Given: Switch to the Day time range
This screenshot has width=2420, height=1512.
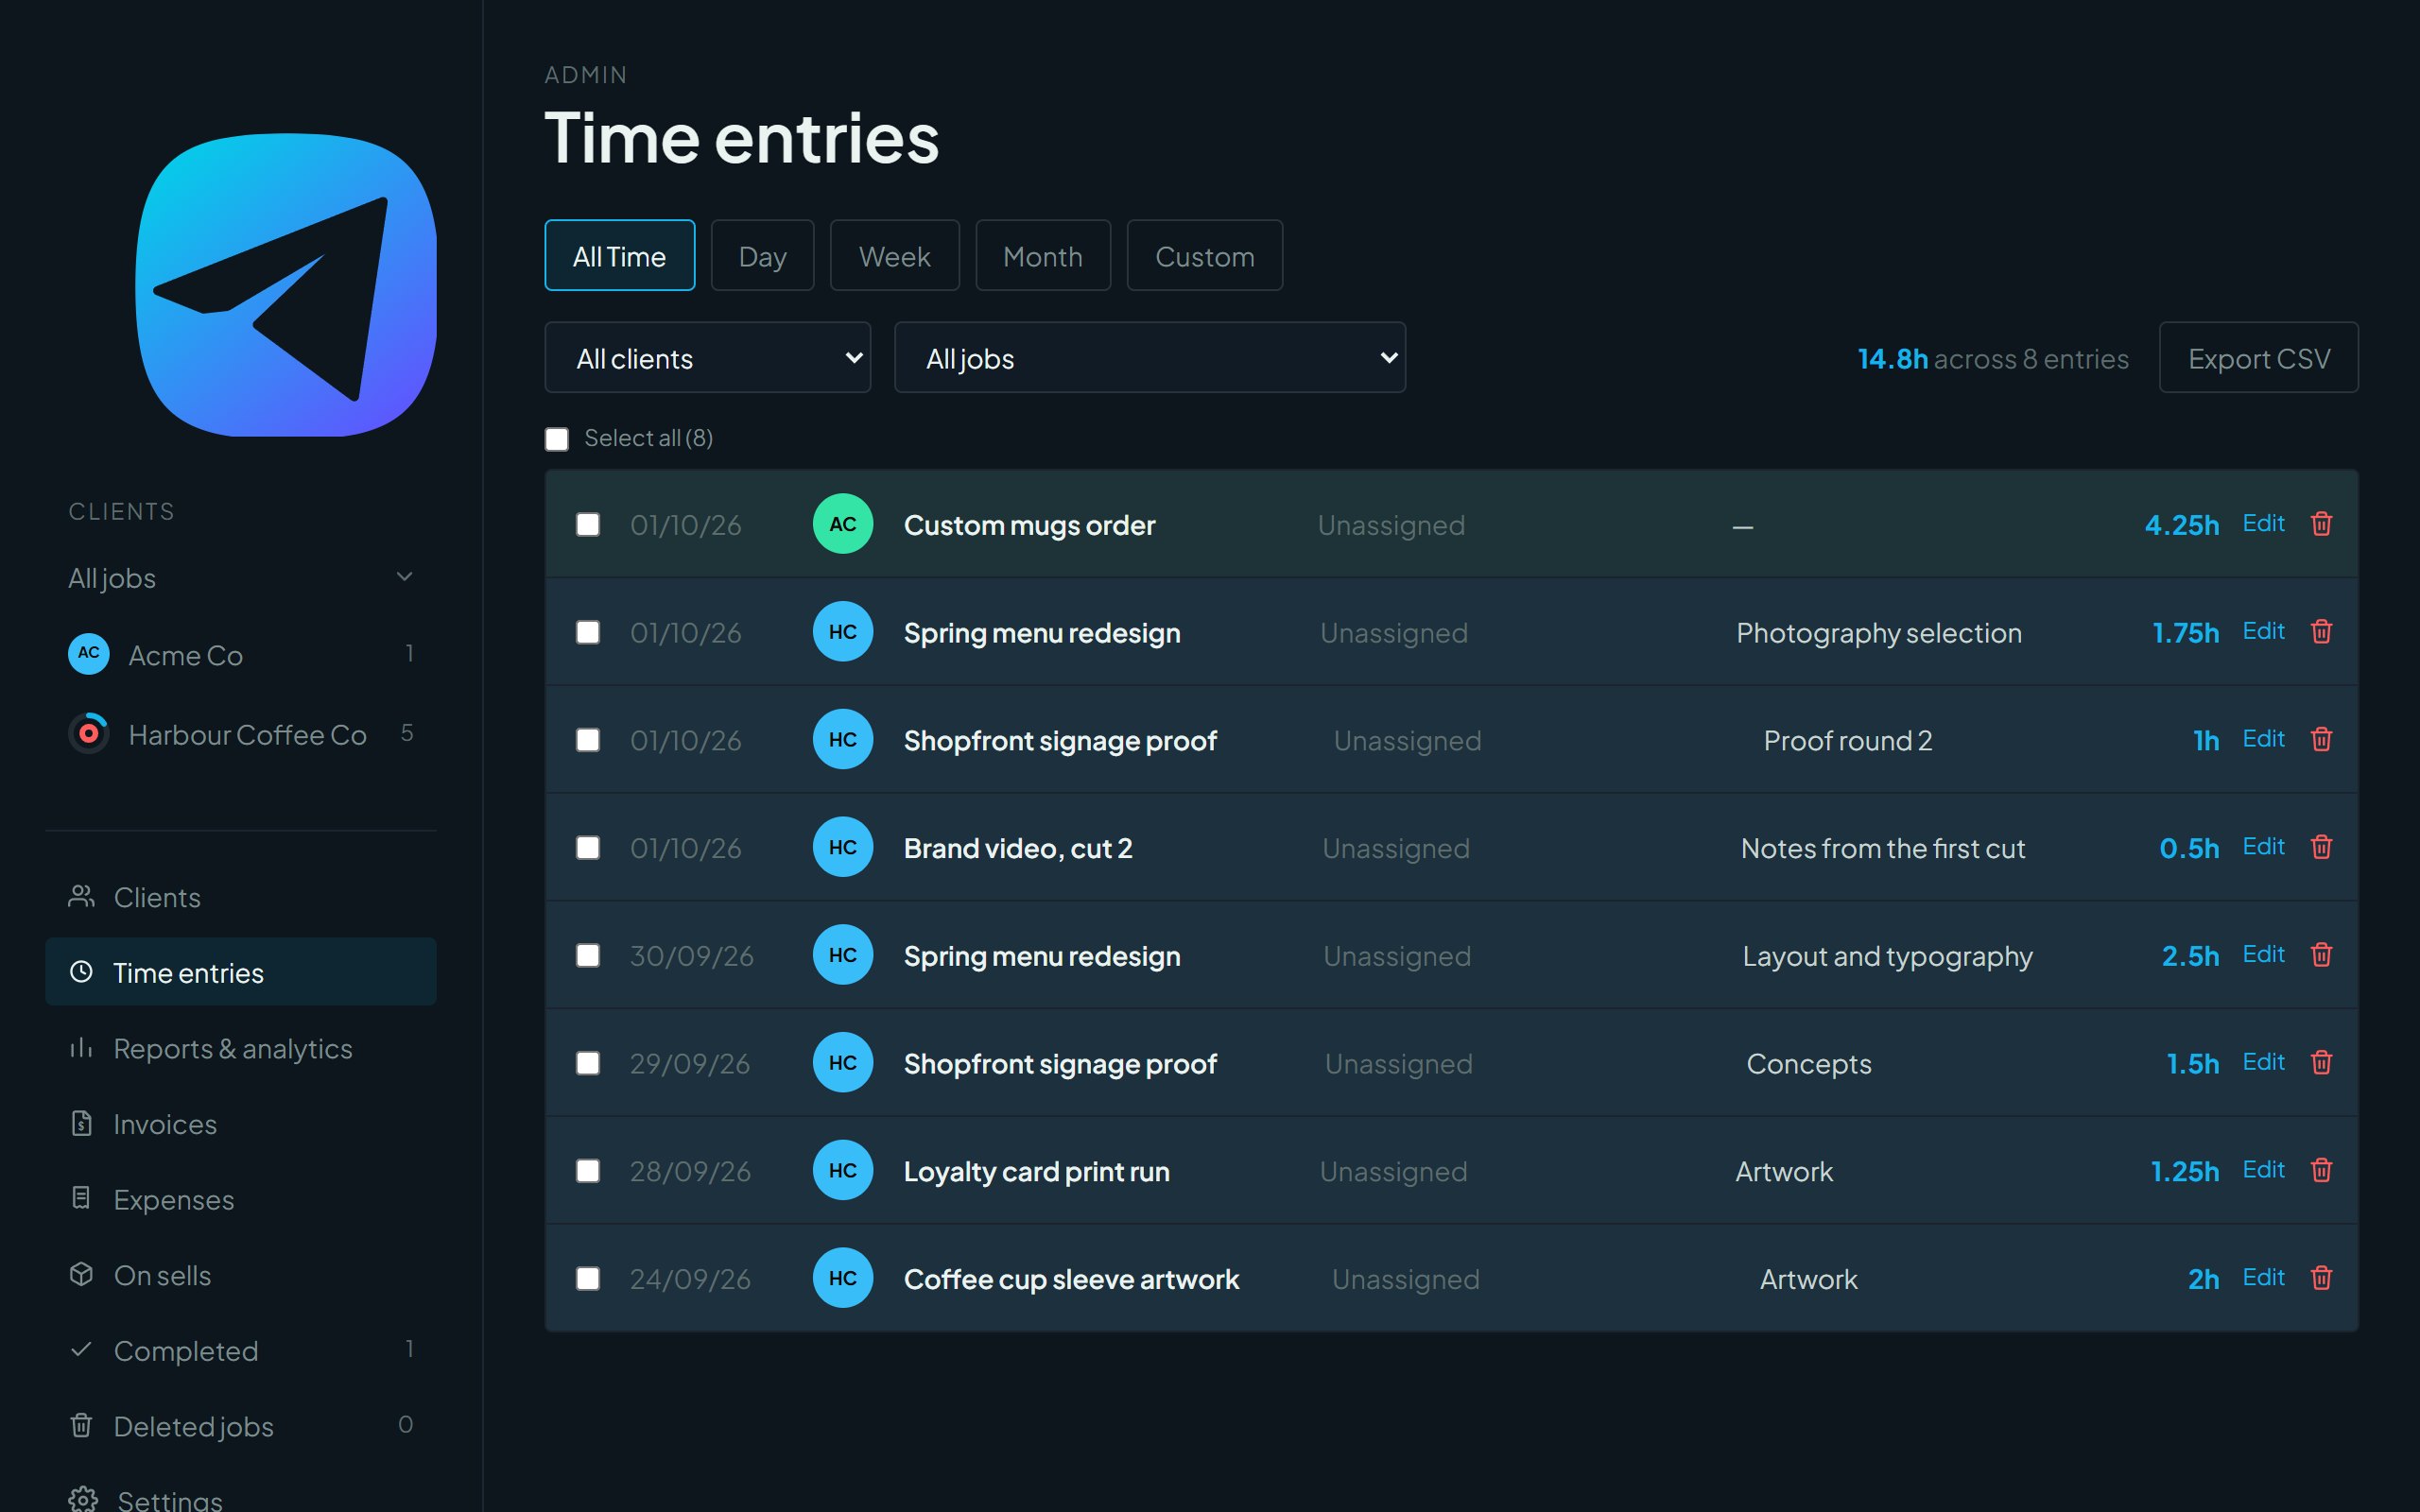Looking at the screenshot, I should pyautogui.click(x=762, y=255).
